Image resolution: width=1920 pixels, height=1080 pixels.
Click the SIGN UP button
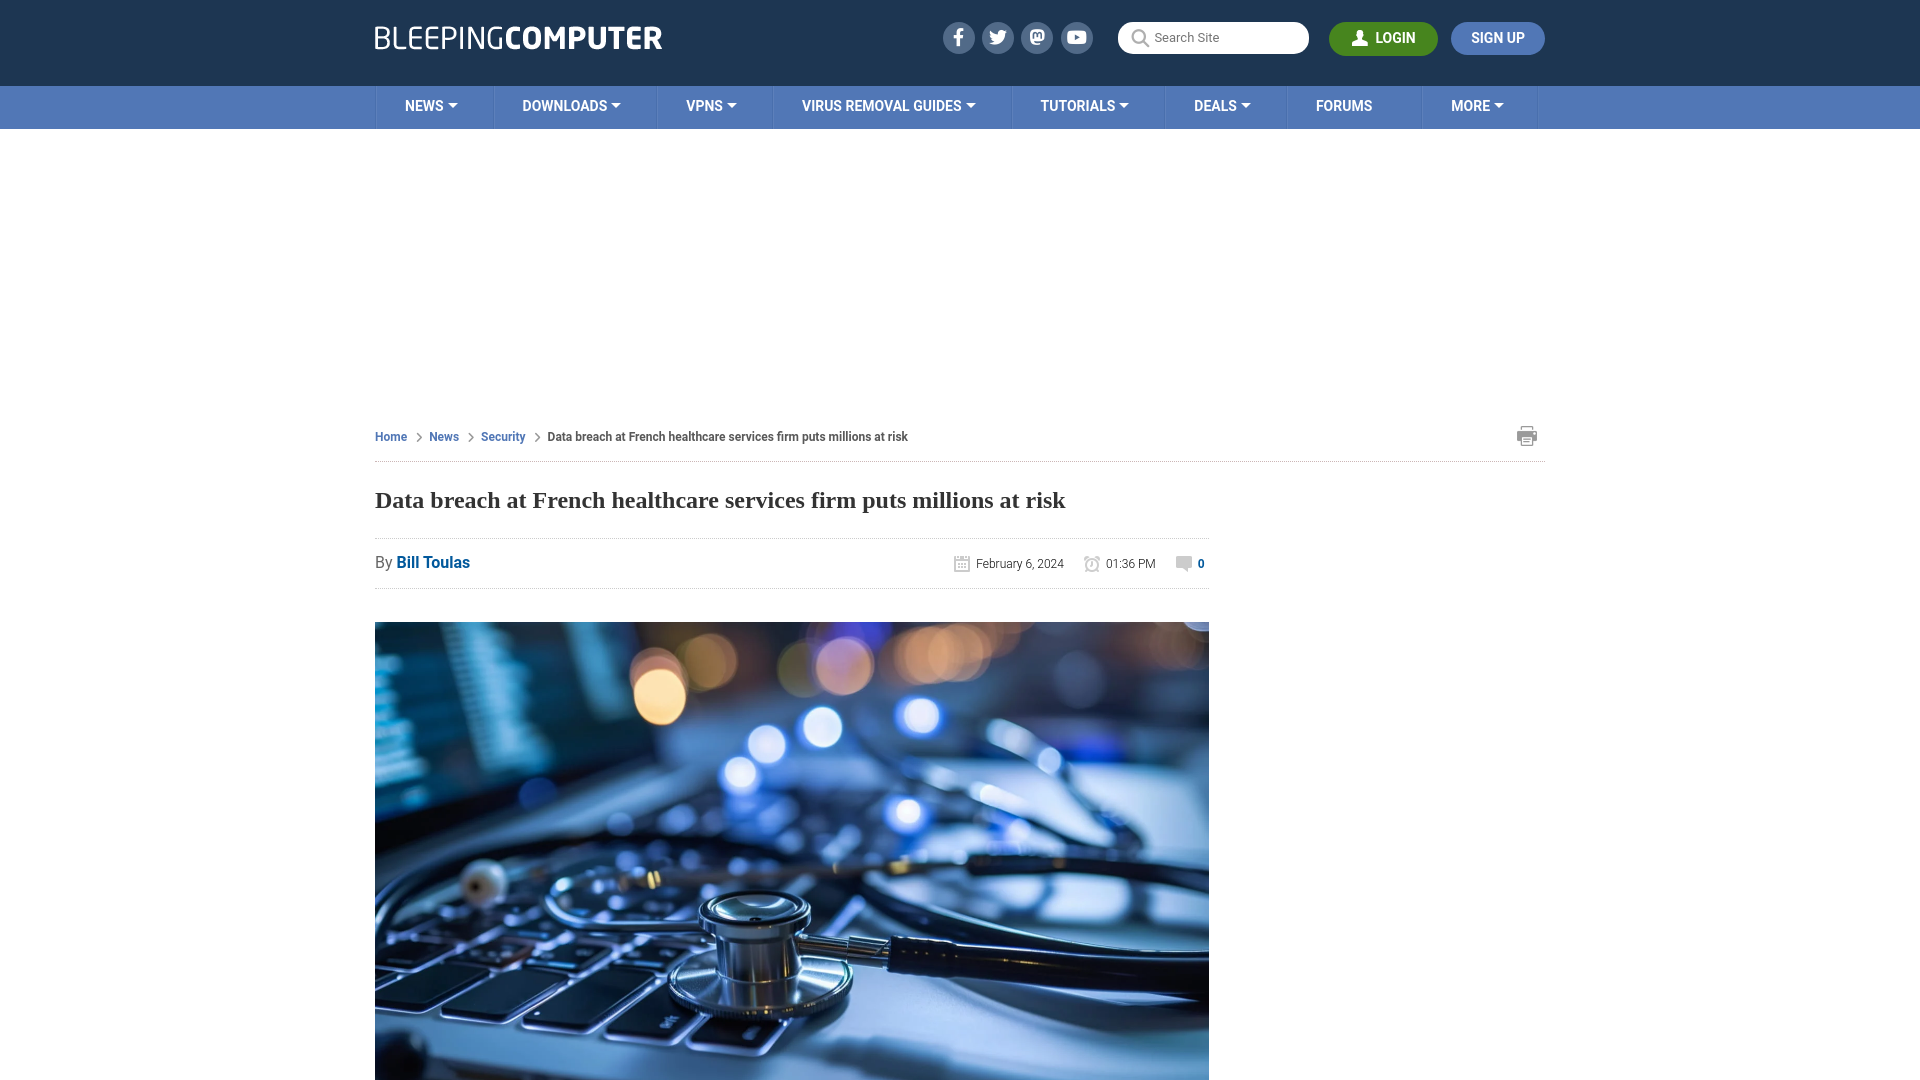1498,37
